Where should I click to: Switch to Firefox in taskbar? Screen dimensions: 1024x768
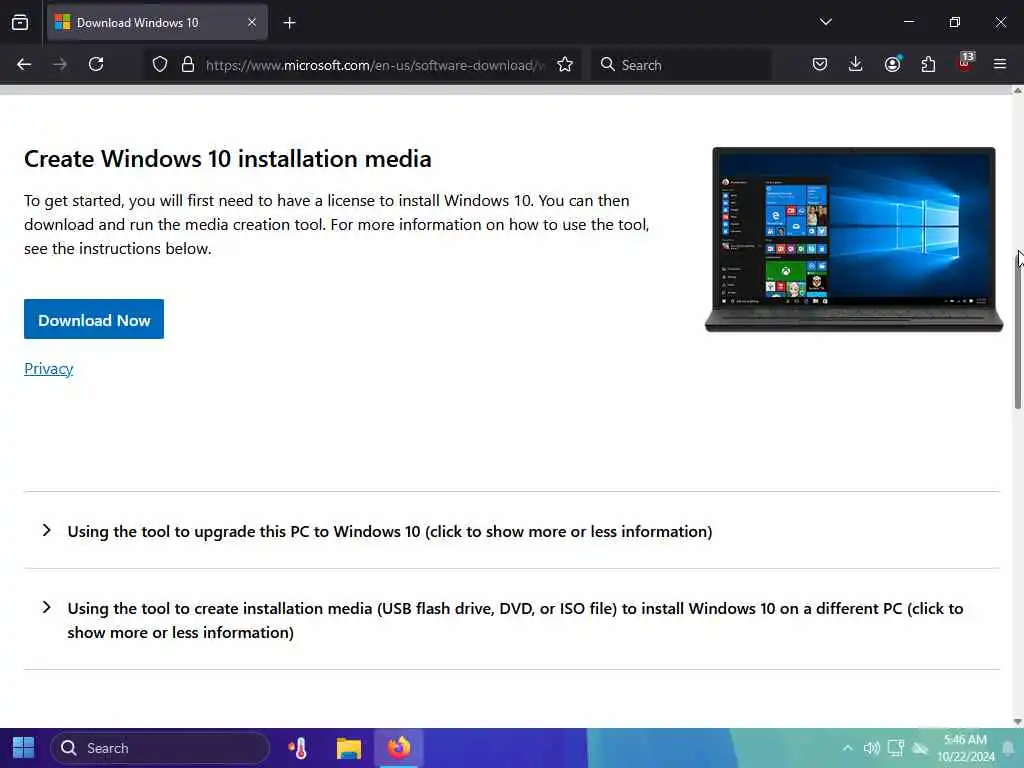tap(398, 748)
